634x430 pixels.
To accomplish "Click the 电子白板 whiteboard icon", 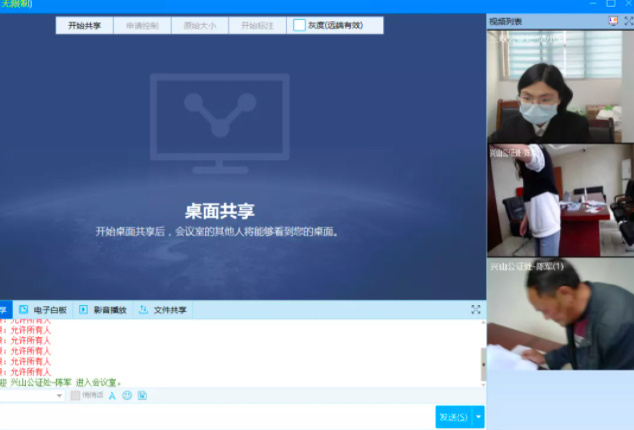I will pyautogui.click(x=23, y=309).
